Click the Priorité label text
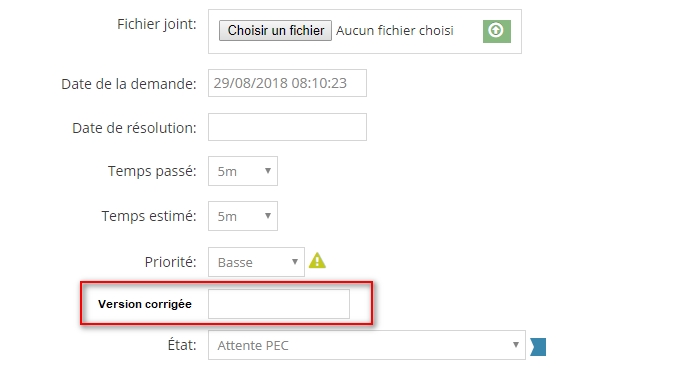 coord(171,262)
